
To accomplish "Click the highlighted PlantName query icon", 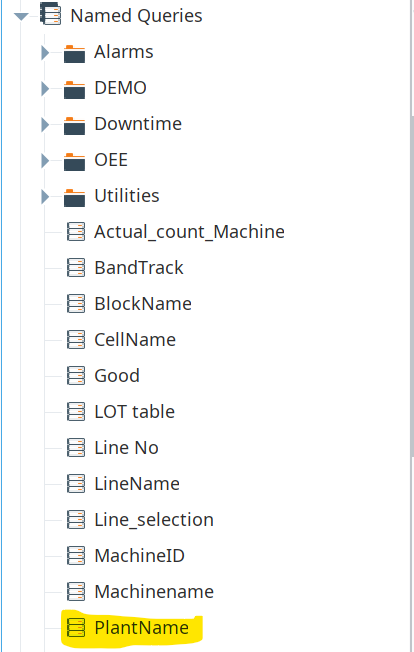I will [76, 627].
